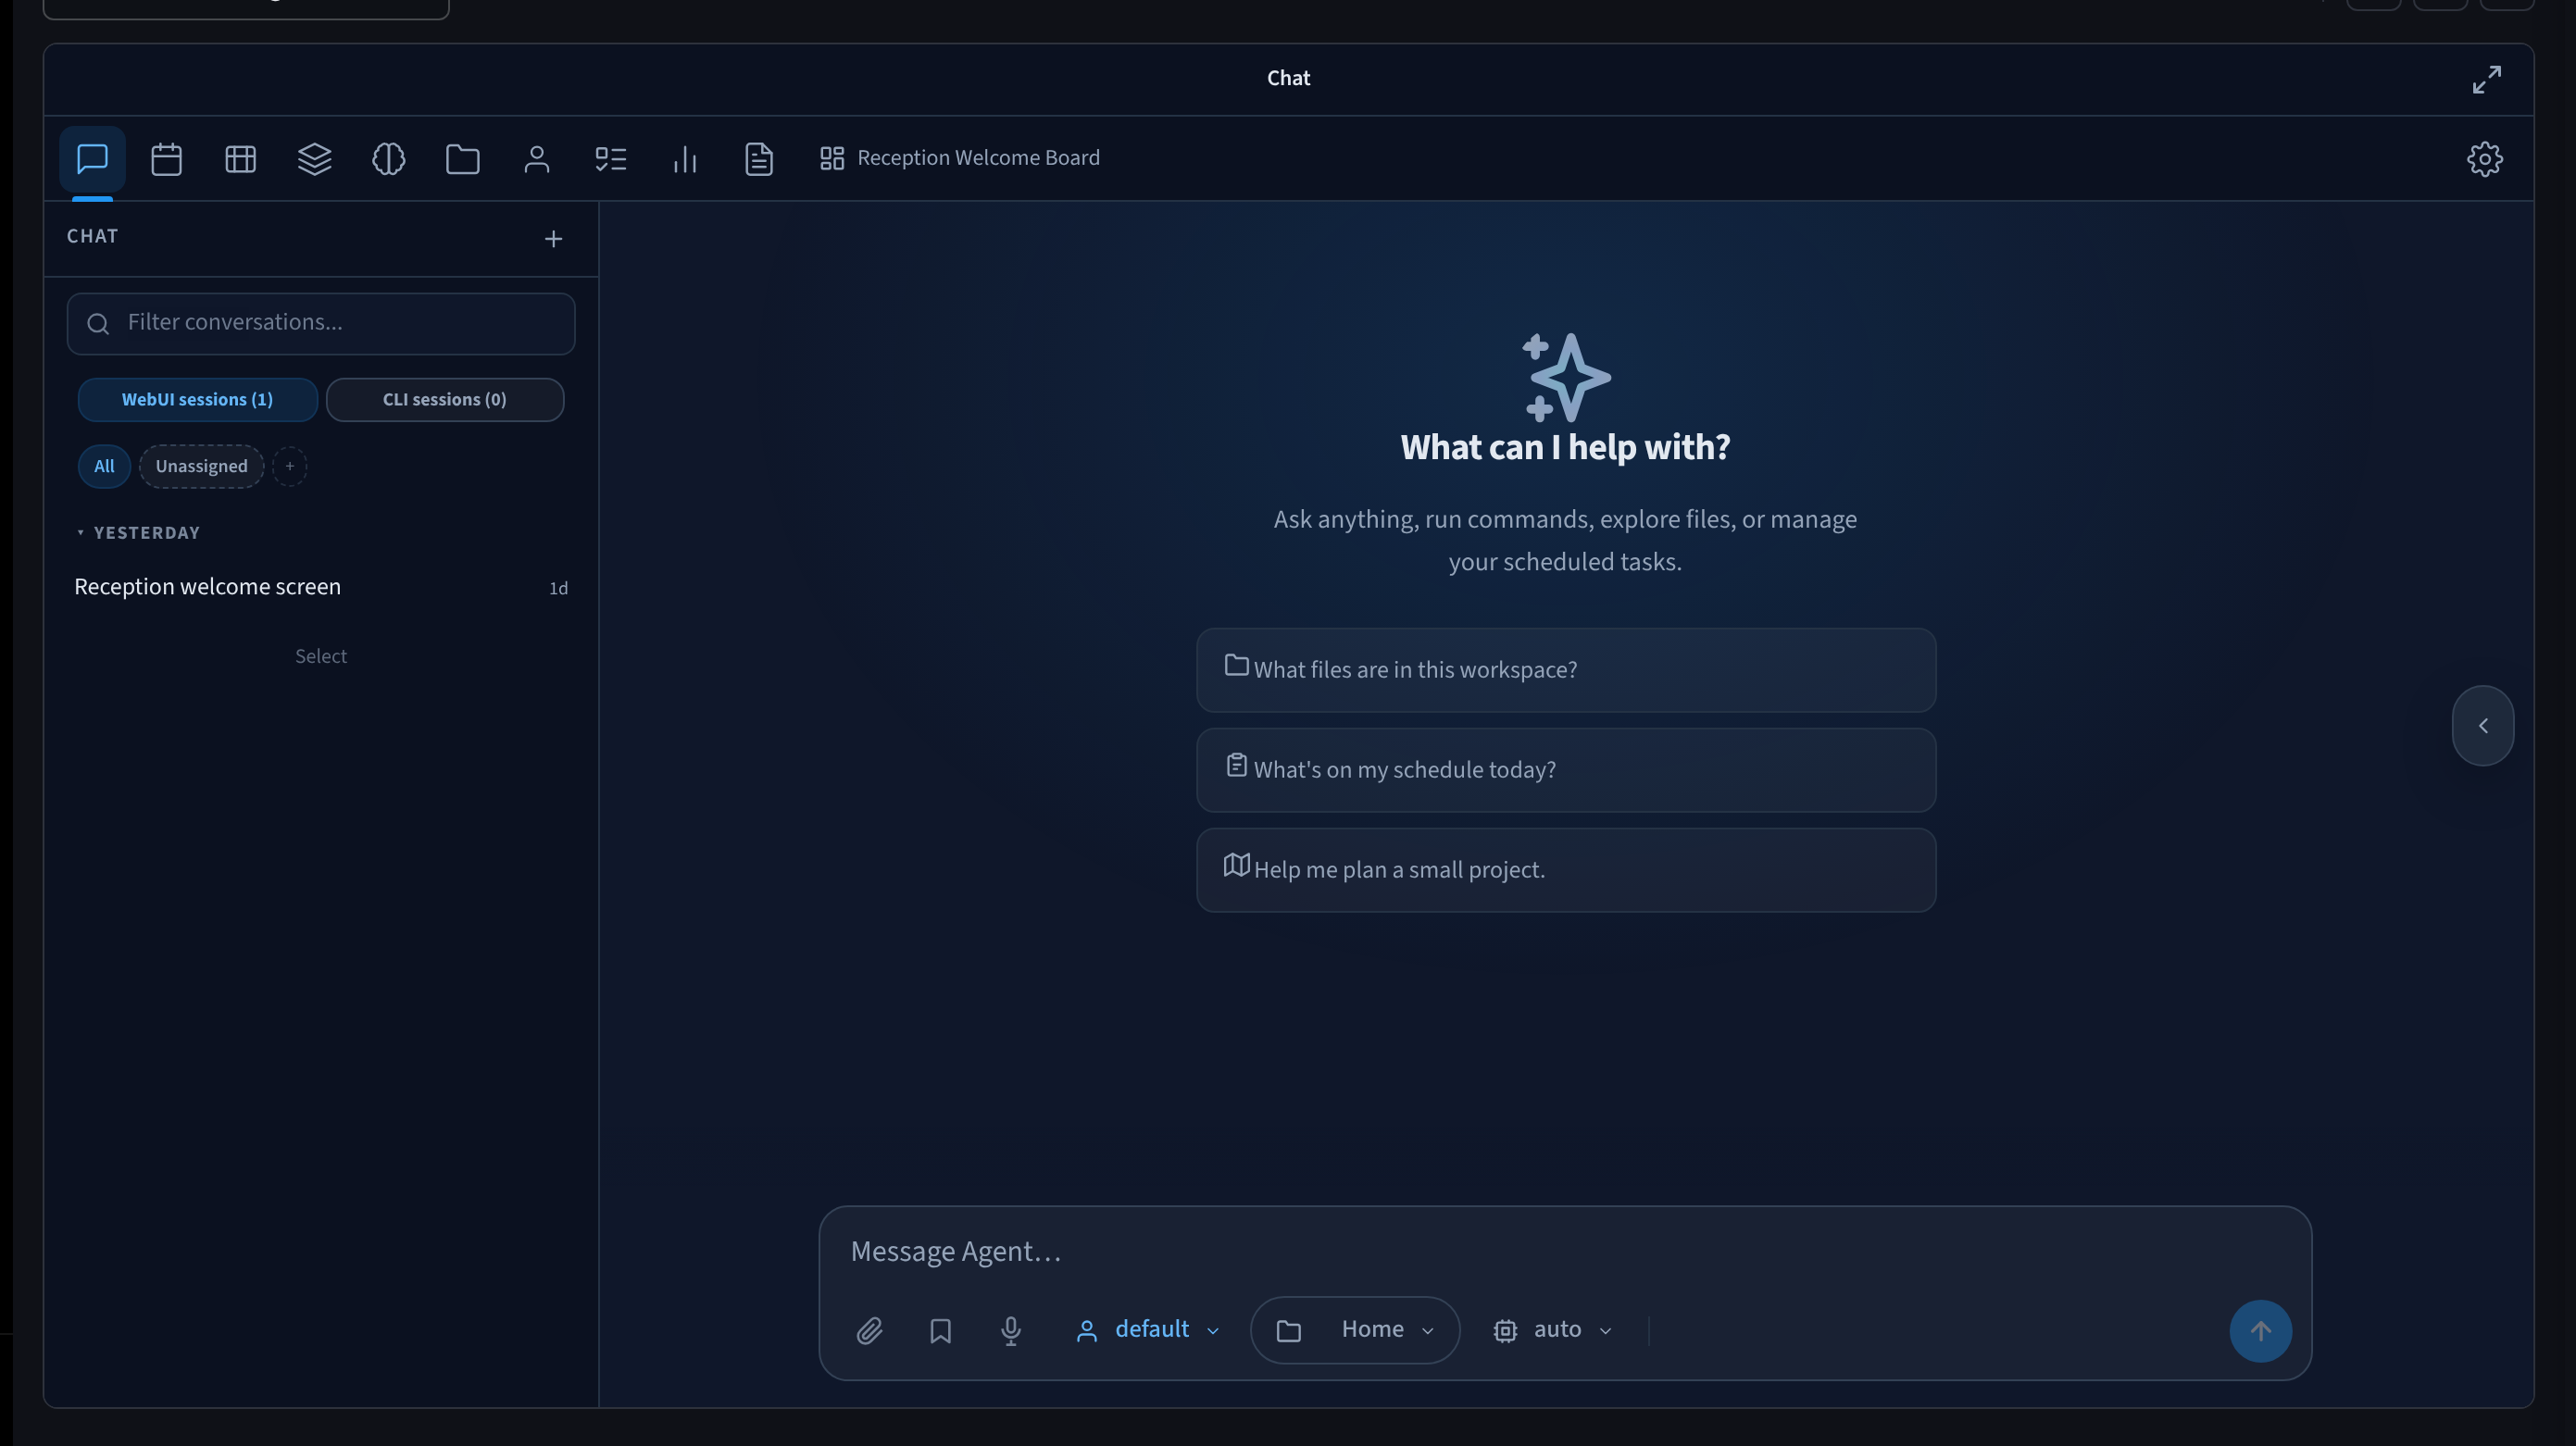The height and width of the screenshot is (1446, 2576).
Task: Open the default profile dropdown
Action: click(1147, 1330)
